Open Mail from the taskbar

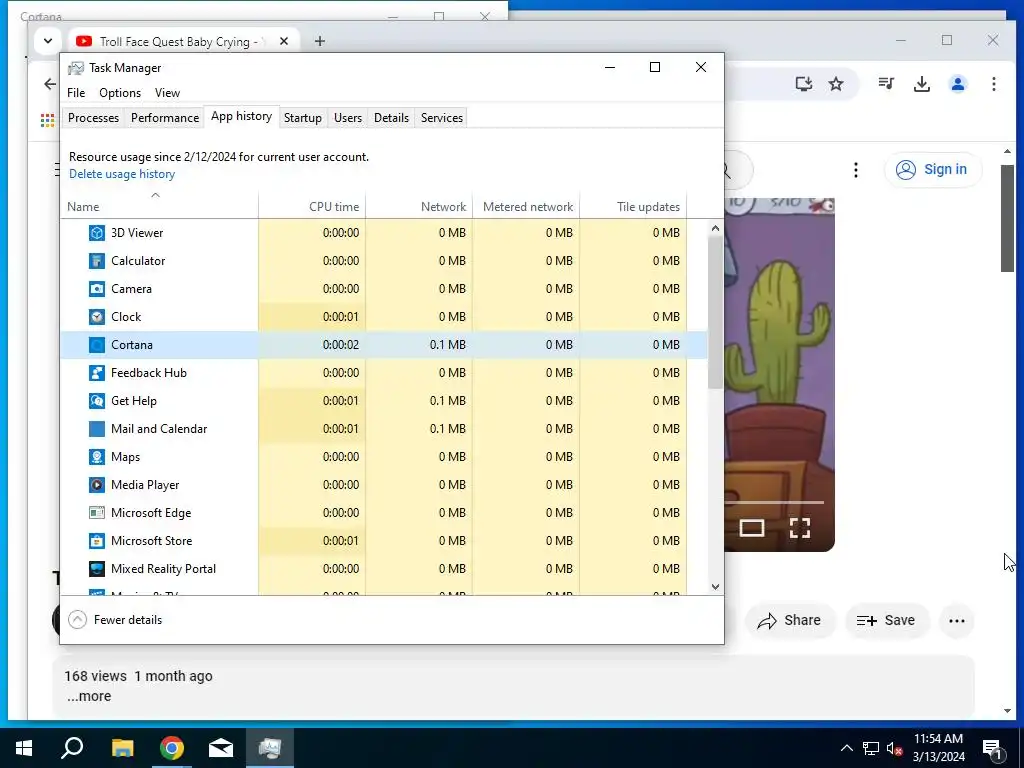pyautogui.click(x=221, y=748)
